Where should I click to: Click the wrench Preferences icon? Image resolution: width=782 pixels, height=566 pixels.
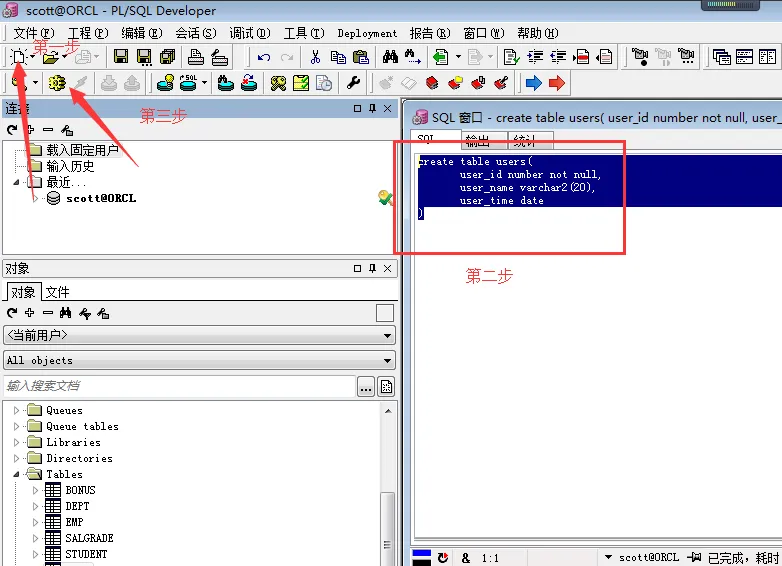[354, 83]
